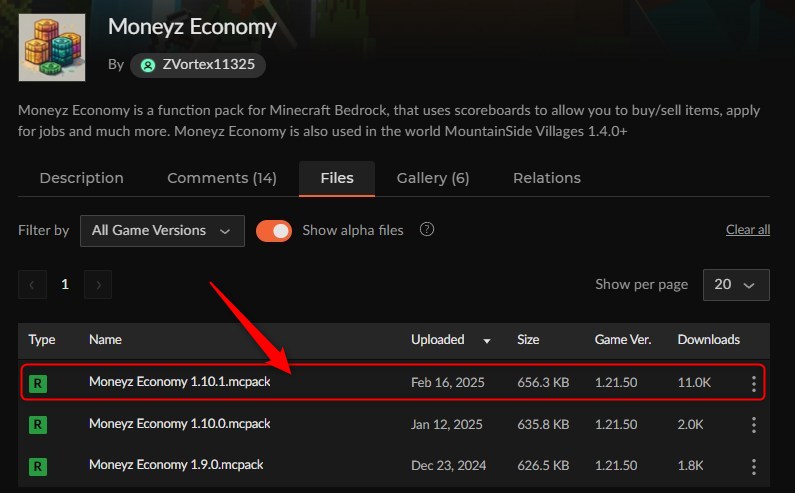The width and height of the screenshot is (795, 493).
Task: Go to the next page arrow
Action: [x=98, y=285]
